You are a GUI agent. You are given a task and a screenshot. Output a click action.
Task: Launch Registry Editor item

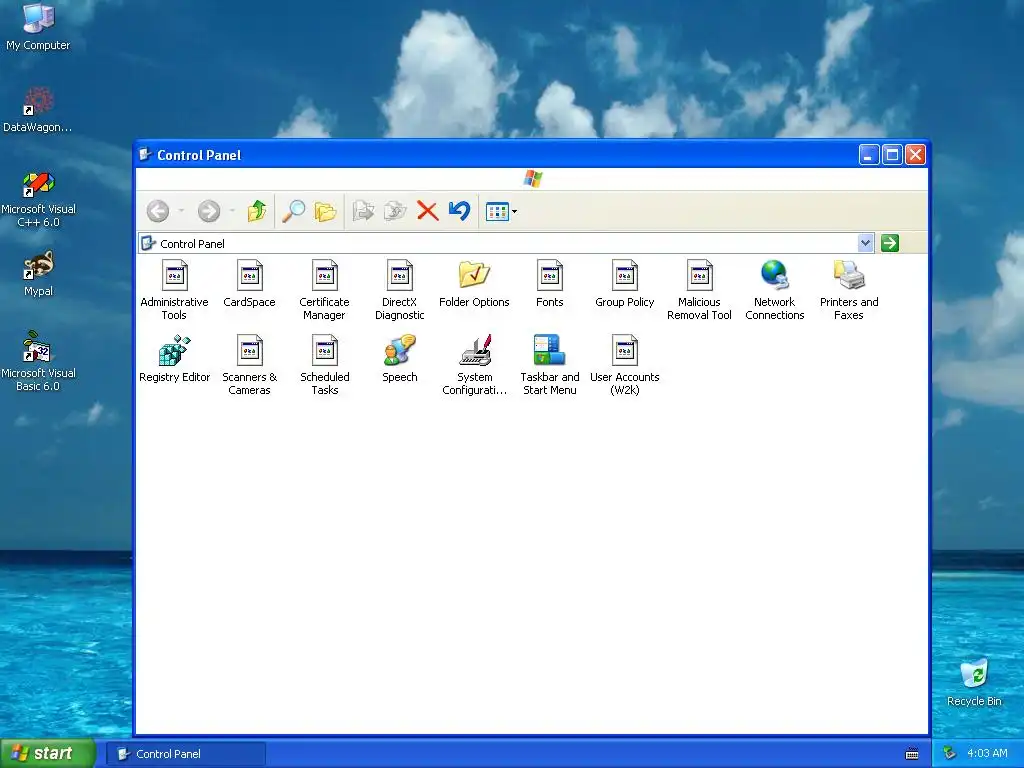(x=174, y=359)
